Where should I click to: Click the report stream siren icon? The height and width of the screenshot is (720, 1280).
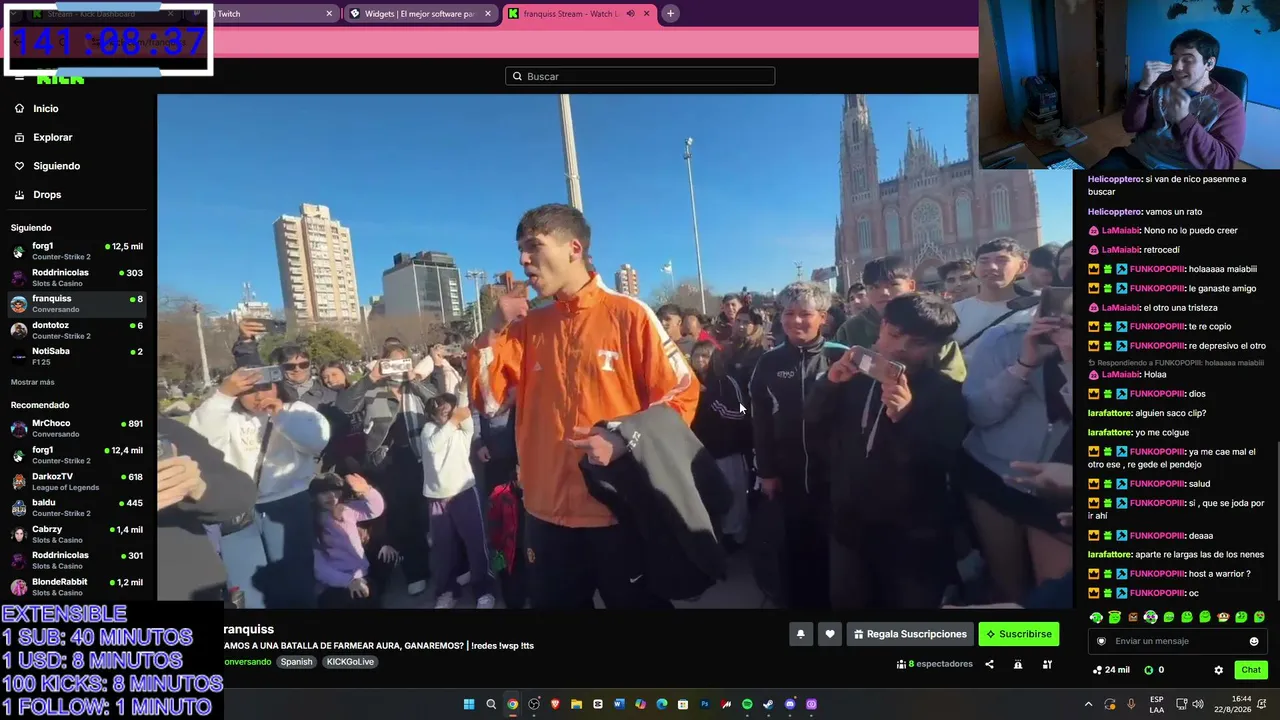tap(1018, 664)
